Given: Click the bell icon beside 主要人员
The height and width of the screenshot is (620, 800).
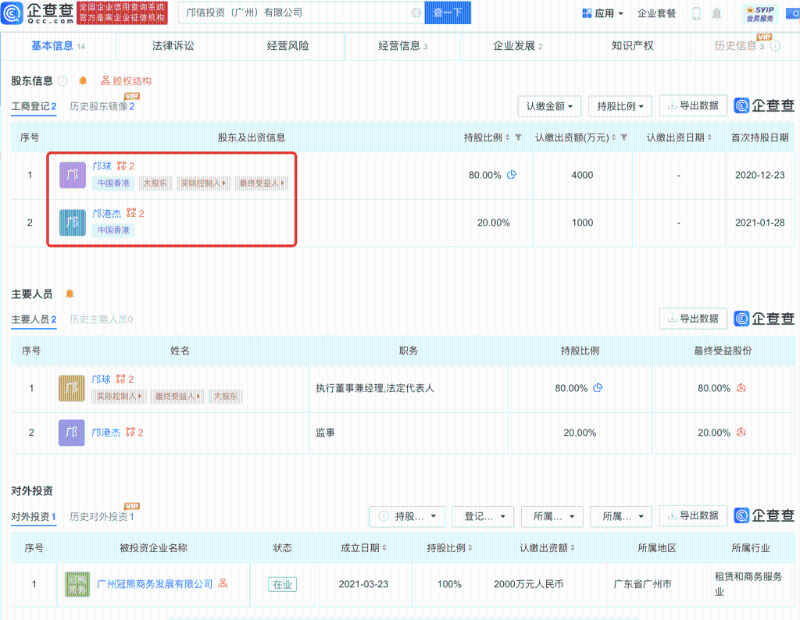Looking at the screenshot, I should coord(69,294).
